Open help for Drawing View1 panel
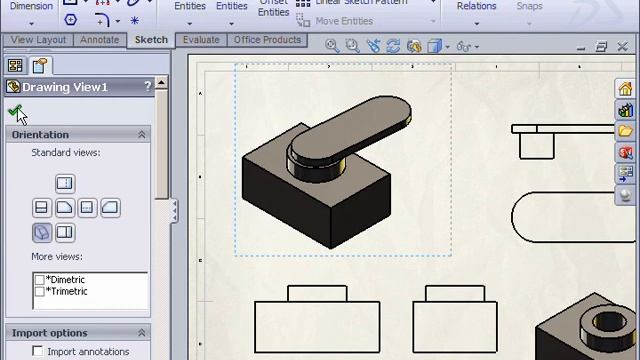This screenshot has height=360, width=640. [147, 86]
